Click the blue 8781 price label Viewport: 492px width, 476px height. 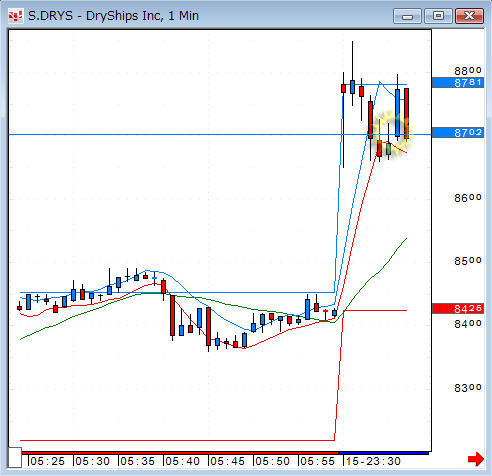tap(458, 83)
